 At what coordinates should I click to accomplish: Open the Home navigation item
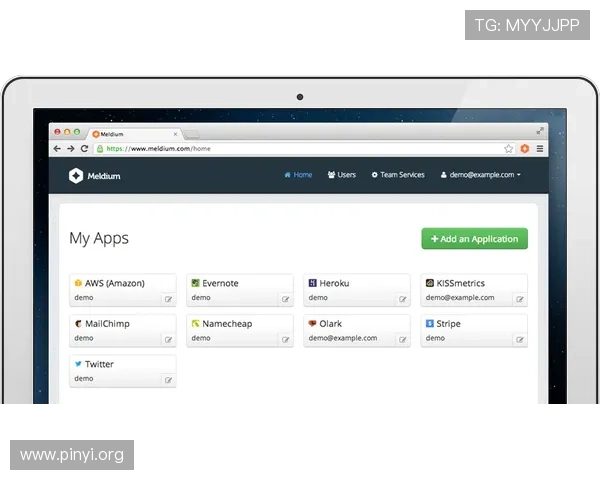coord(298,175)
